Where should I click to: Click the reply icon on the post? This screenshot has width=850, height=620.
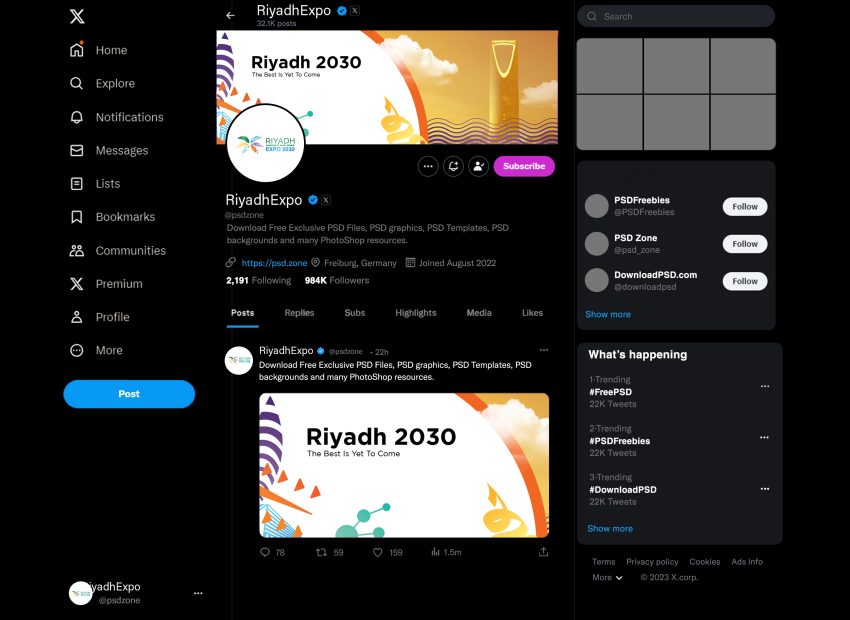point(265,552)
